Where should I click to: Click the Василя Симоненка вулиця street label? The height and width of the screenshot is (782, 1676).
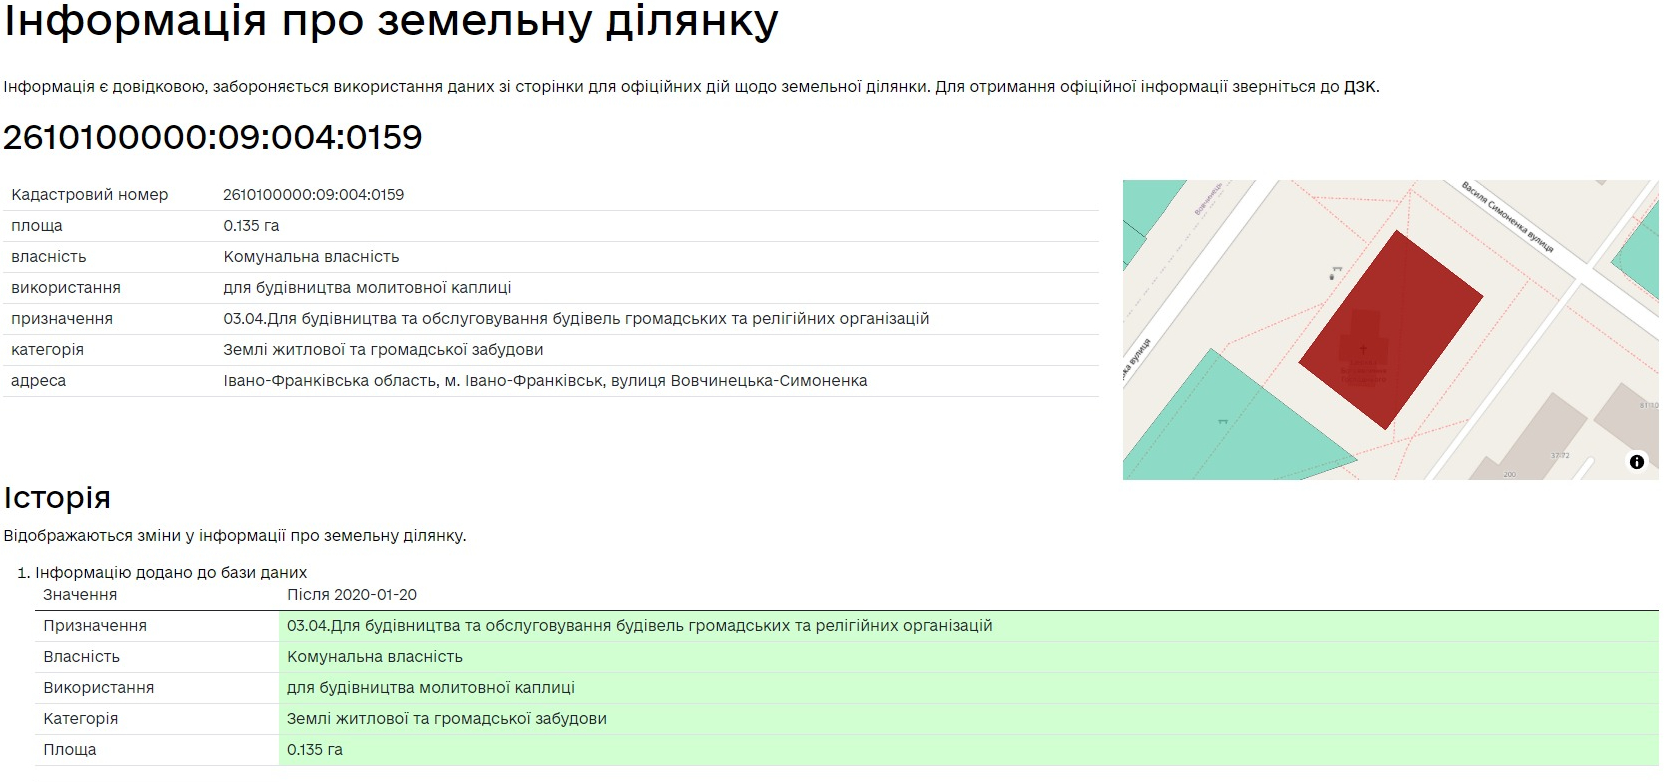pyautogui.click(x=1507, y=217)
